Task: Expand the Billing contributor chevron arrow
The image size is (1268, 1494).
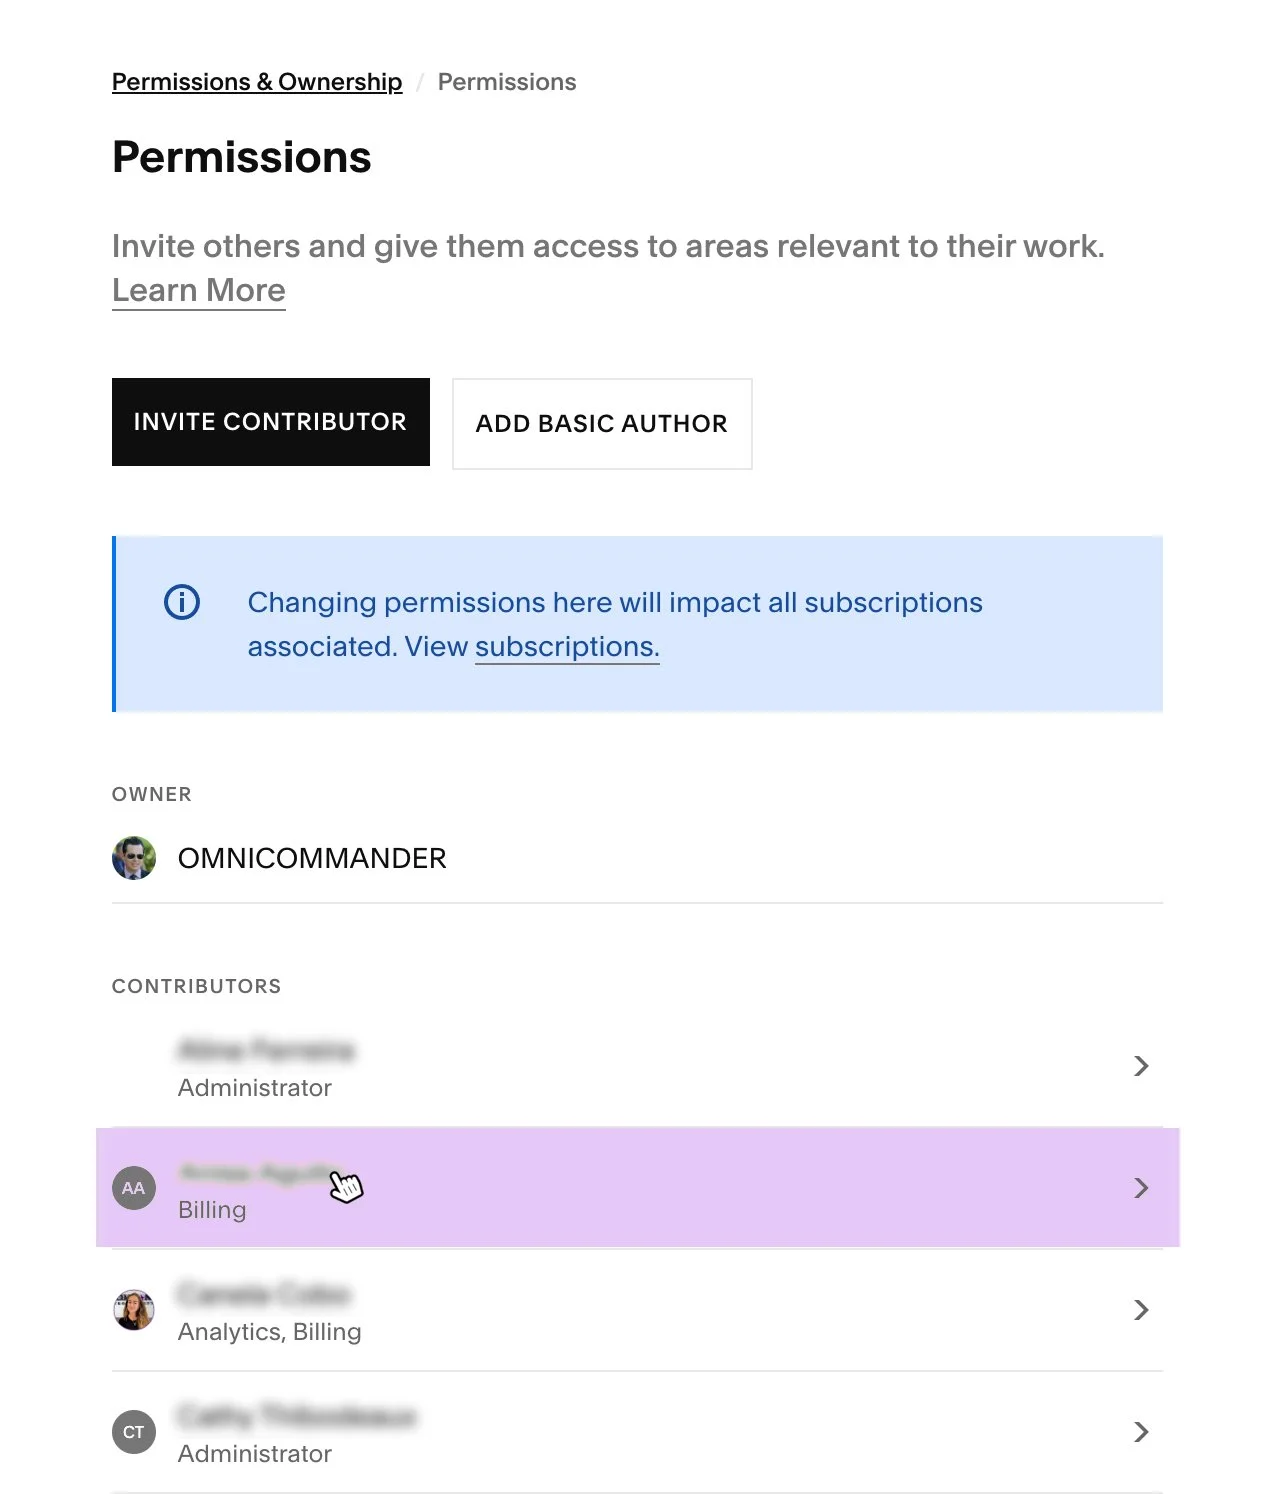Action: [1141, 1188]
